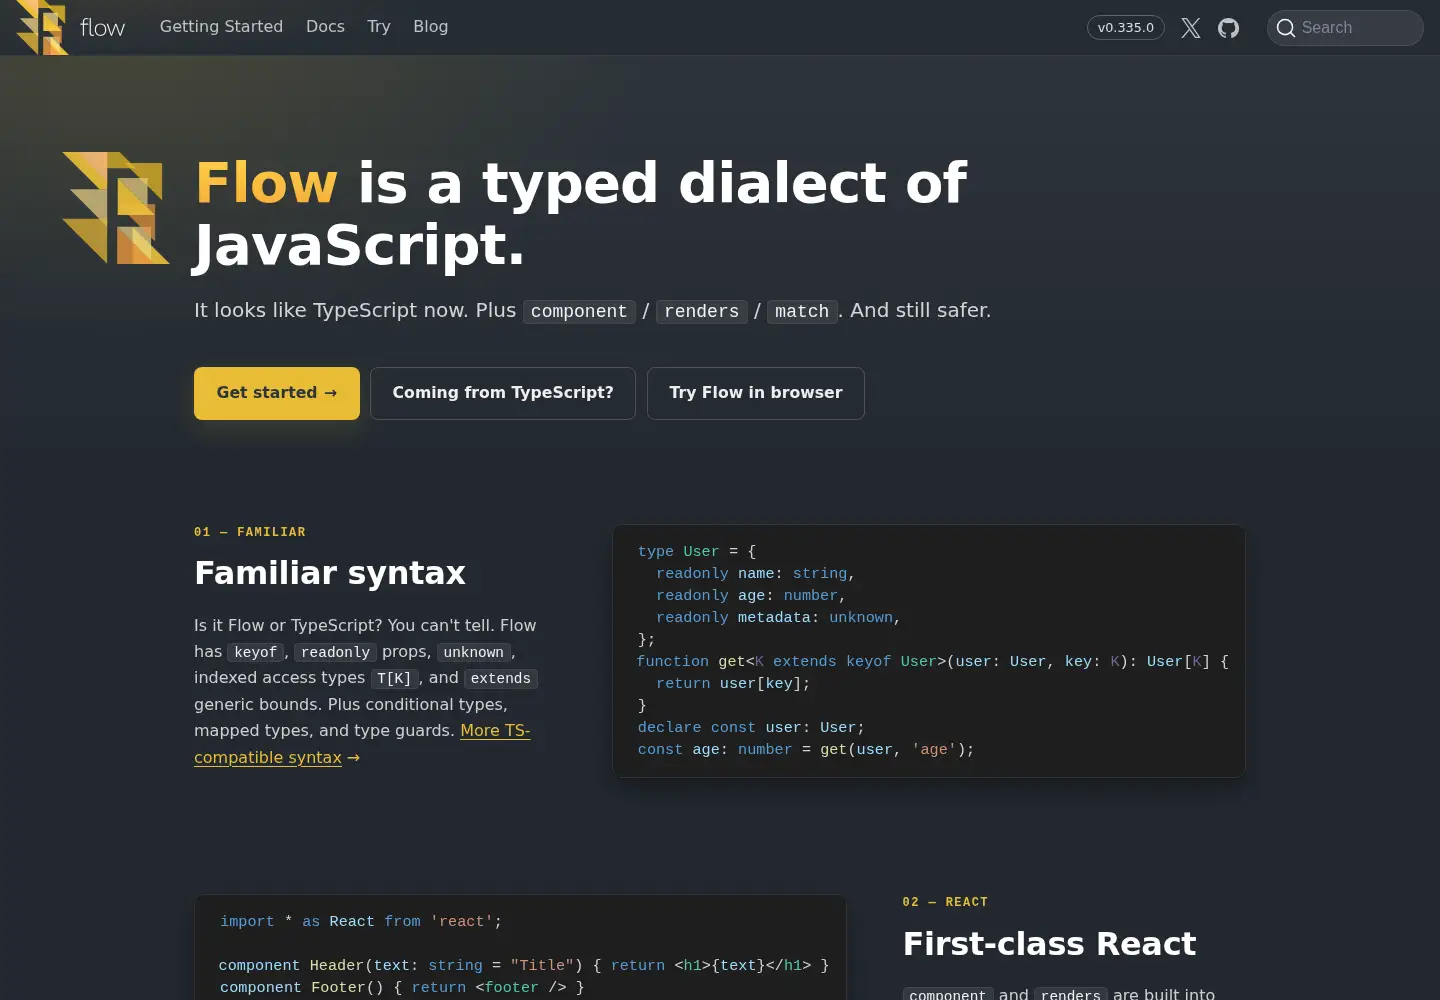Click the "import * as React" code line
1440x1000 pixels.
[361, 922]
